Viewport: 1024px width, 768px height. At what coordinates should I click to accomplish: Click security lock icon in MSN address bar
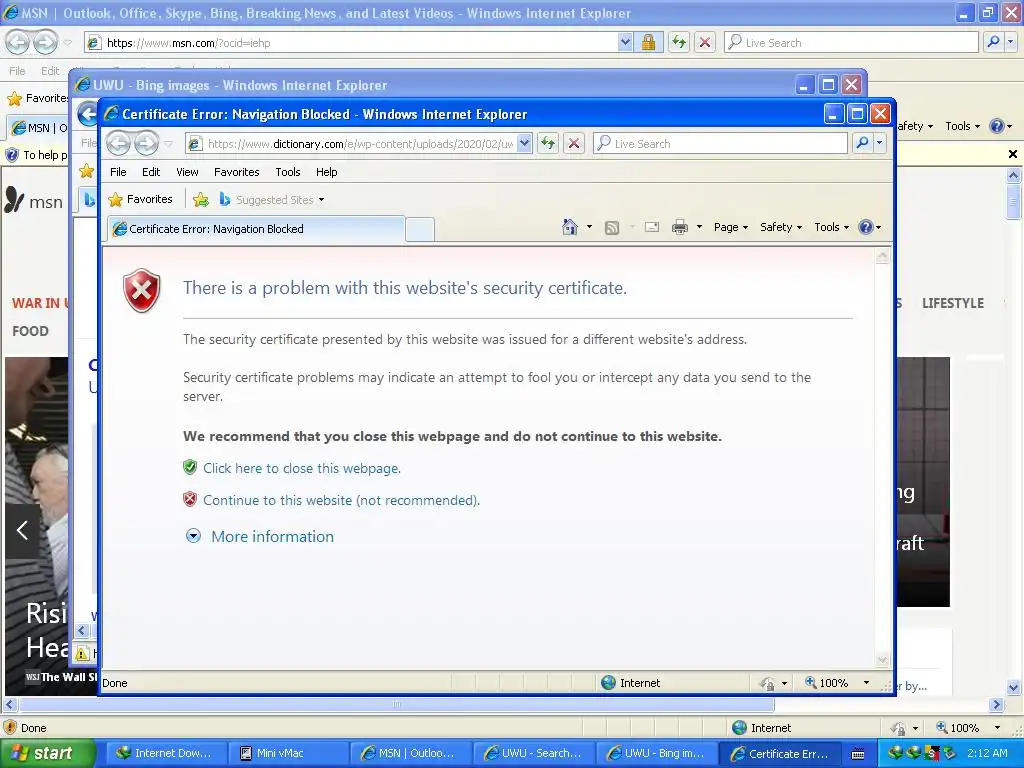coord(648,42)
